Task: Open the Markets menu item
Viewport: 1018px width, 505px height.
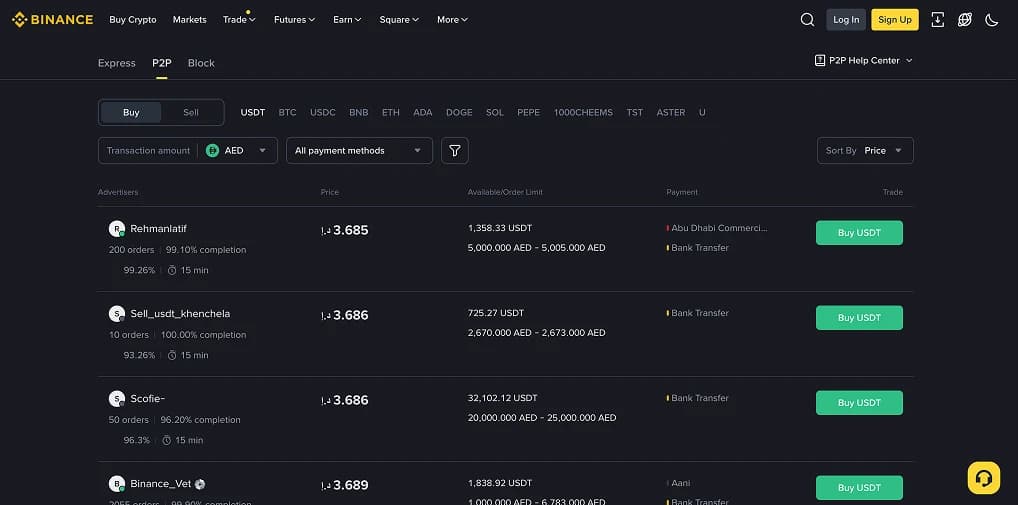Action: click(190, 19)
